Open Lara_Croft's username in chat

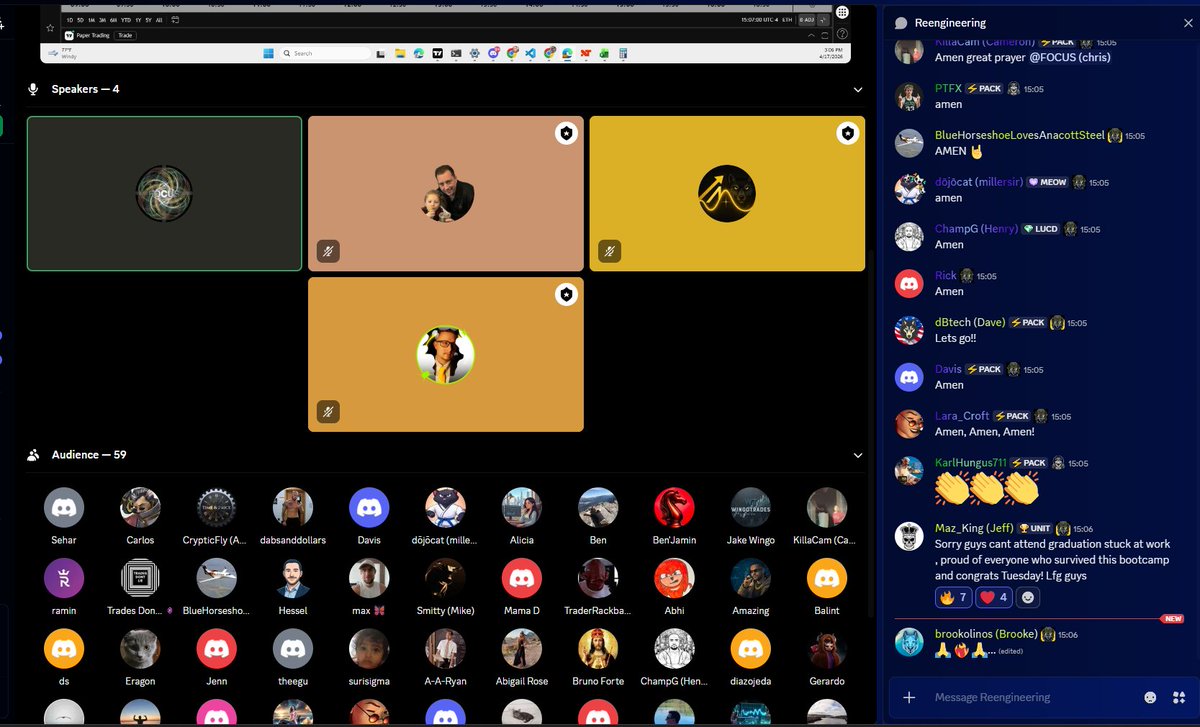(x=962, y=416)
